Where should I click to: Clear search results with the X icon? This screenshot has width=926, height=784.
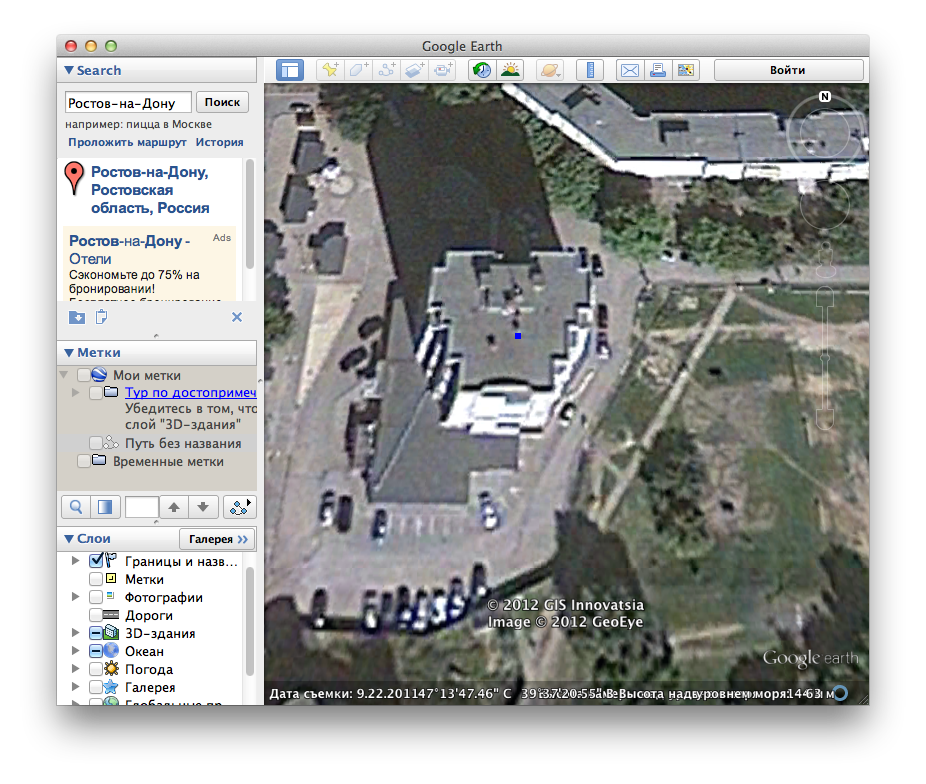[237, 317]
